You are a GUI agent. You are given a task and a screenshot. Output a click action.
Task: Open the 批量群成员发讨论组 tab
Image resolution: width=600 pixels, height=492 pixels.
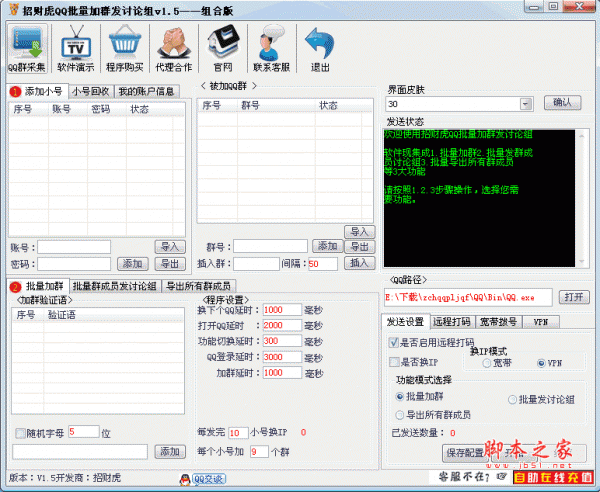[x=115, y=286]
